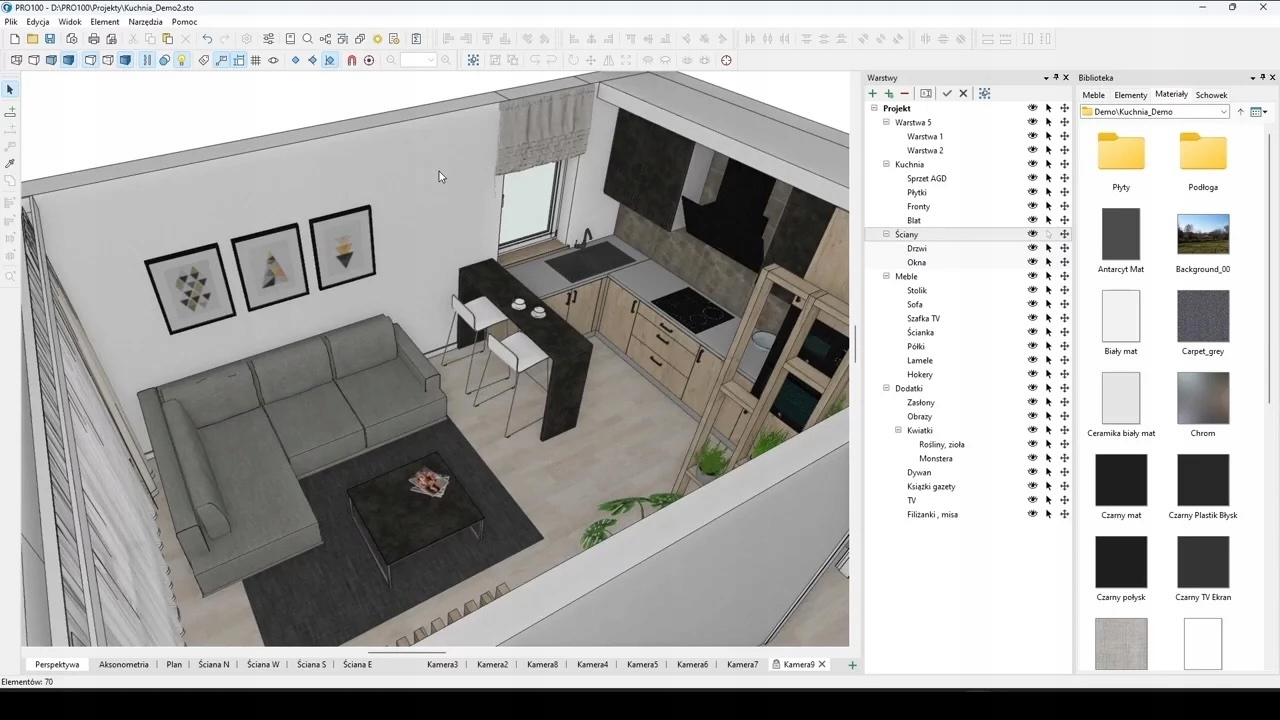The height and width of the screenshot is (720, 1280).
Task: Toggle visibility of the Dywan layer
Action: pyautogui.click(x=1032, y=472)
